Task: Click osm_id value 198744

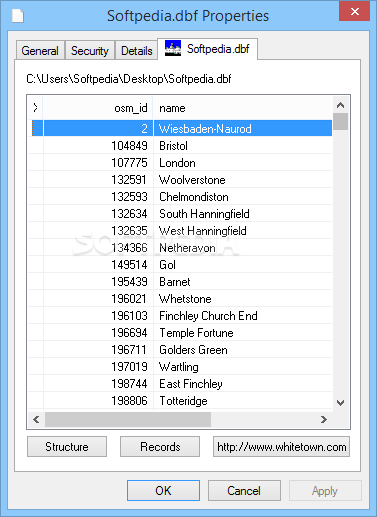Action: pos(129,384)
